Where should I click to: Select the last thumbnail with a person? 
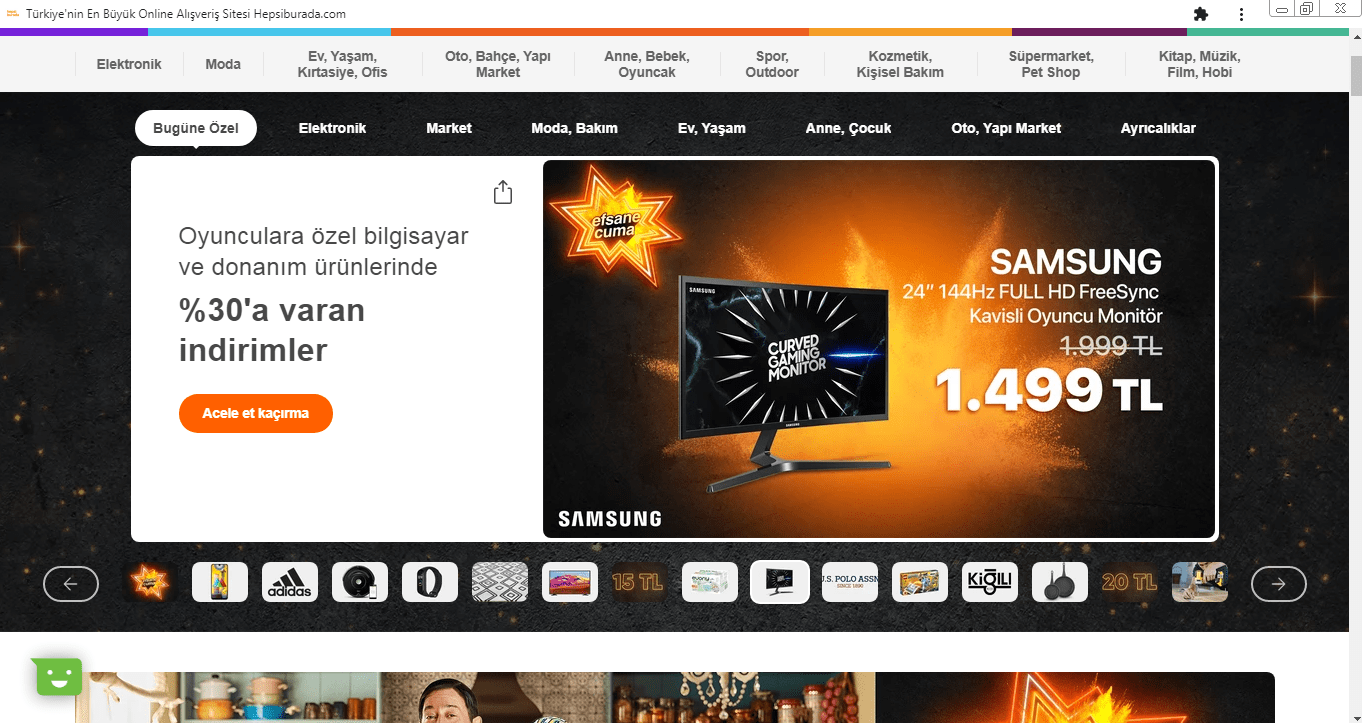pyautogui.click(x=1200, y=582)
